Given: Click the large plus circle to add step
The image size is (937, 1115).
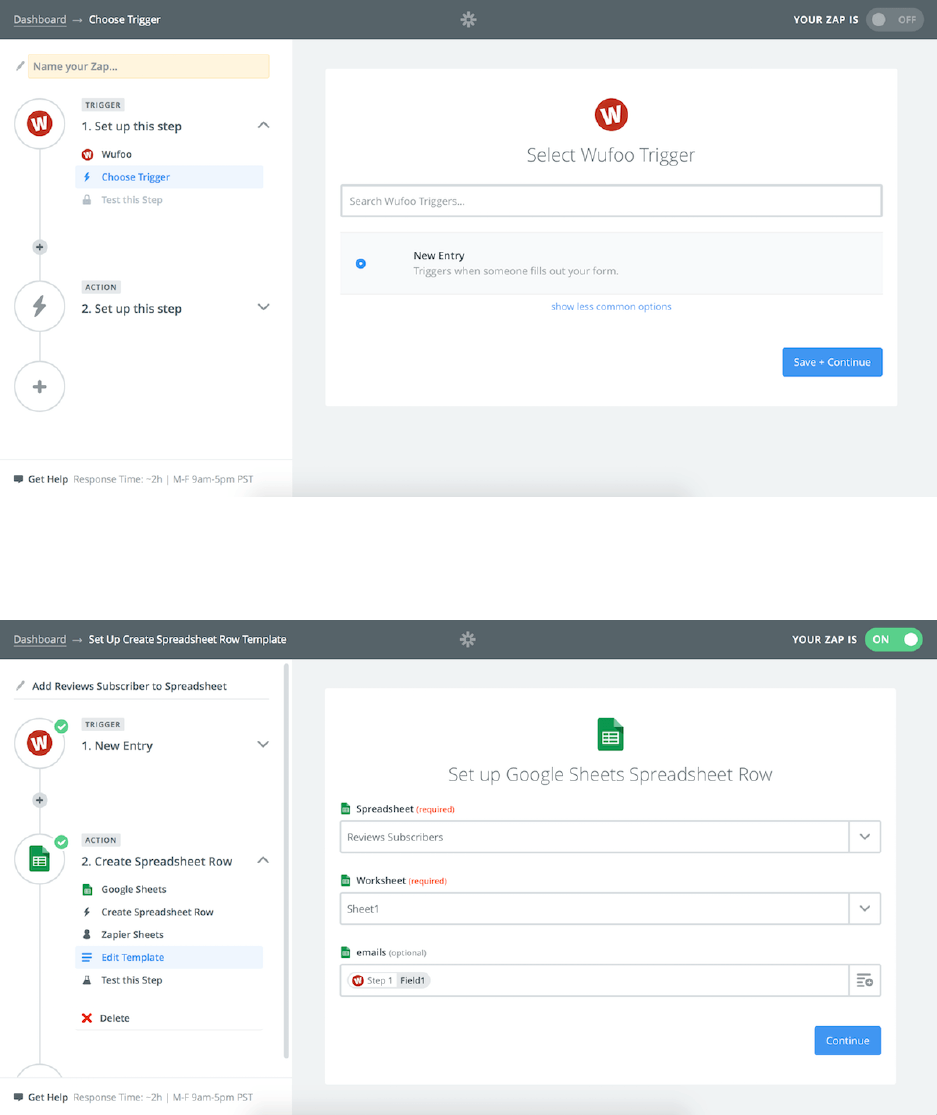Looking at the screenshot, I should click(40, 387).
